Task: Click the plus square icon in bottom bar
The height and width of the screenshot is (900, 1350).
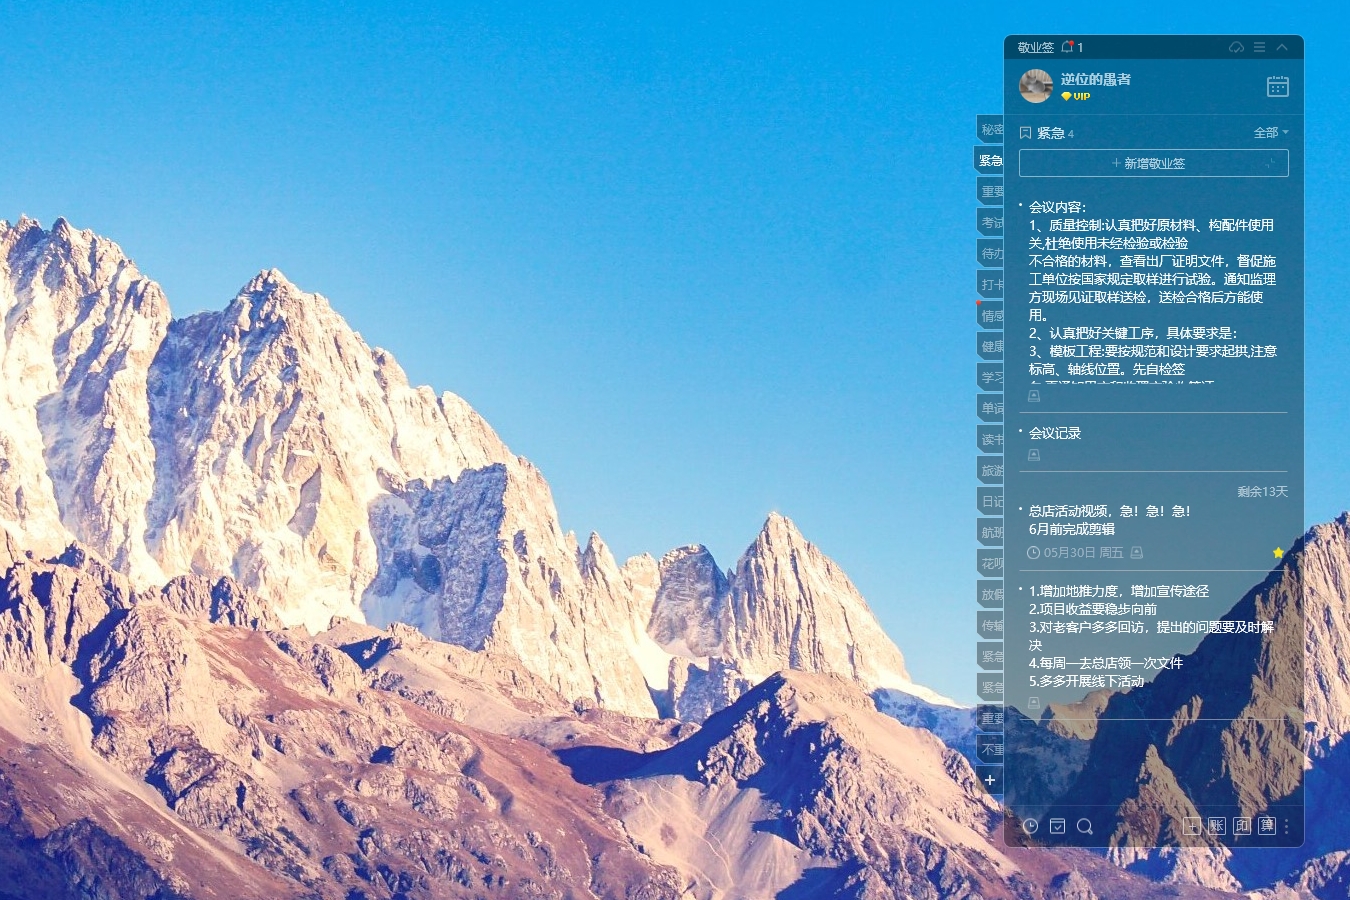Action: pyautogui.click(x=1191, y=826)
